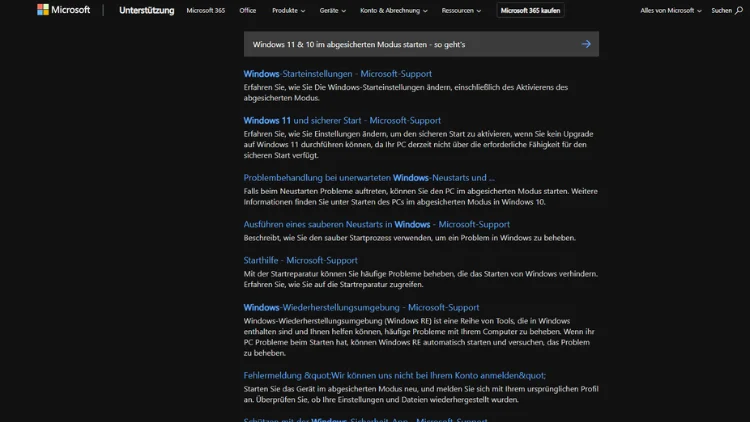Click the blue arrow in search box
The width and height of the screenshot is (750, 422).
(x=586, y=44)
